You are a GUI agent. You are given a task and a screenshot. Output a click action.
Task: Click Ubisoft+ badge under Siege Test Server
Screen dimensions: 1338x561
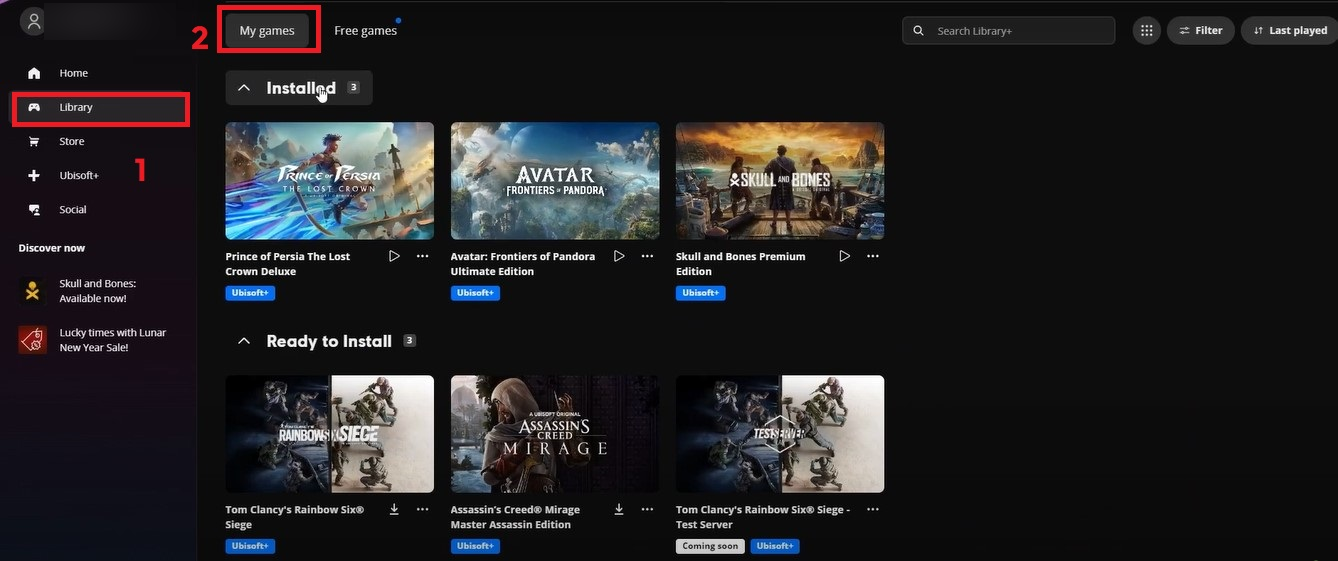(775, 546)
